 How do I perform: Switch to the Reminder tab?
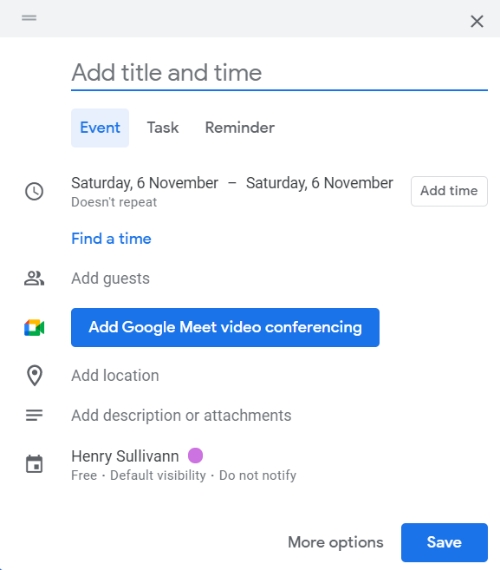coord(240,128)
